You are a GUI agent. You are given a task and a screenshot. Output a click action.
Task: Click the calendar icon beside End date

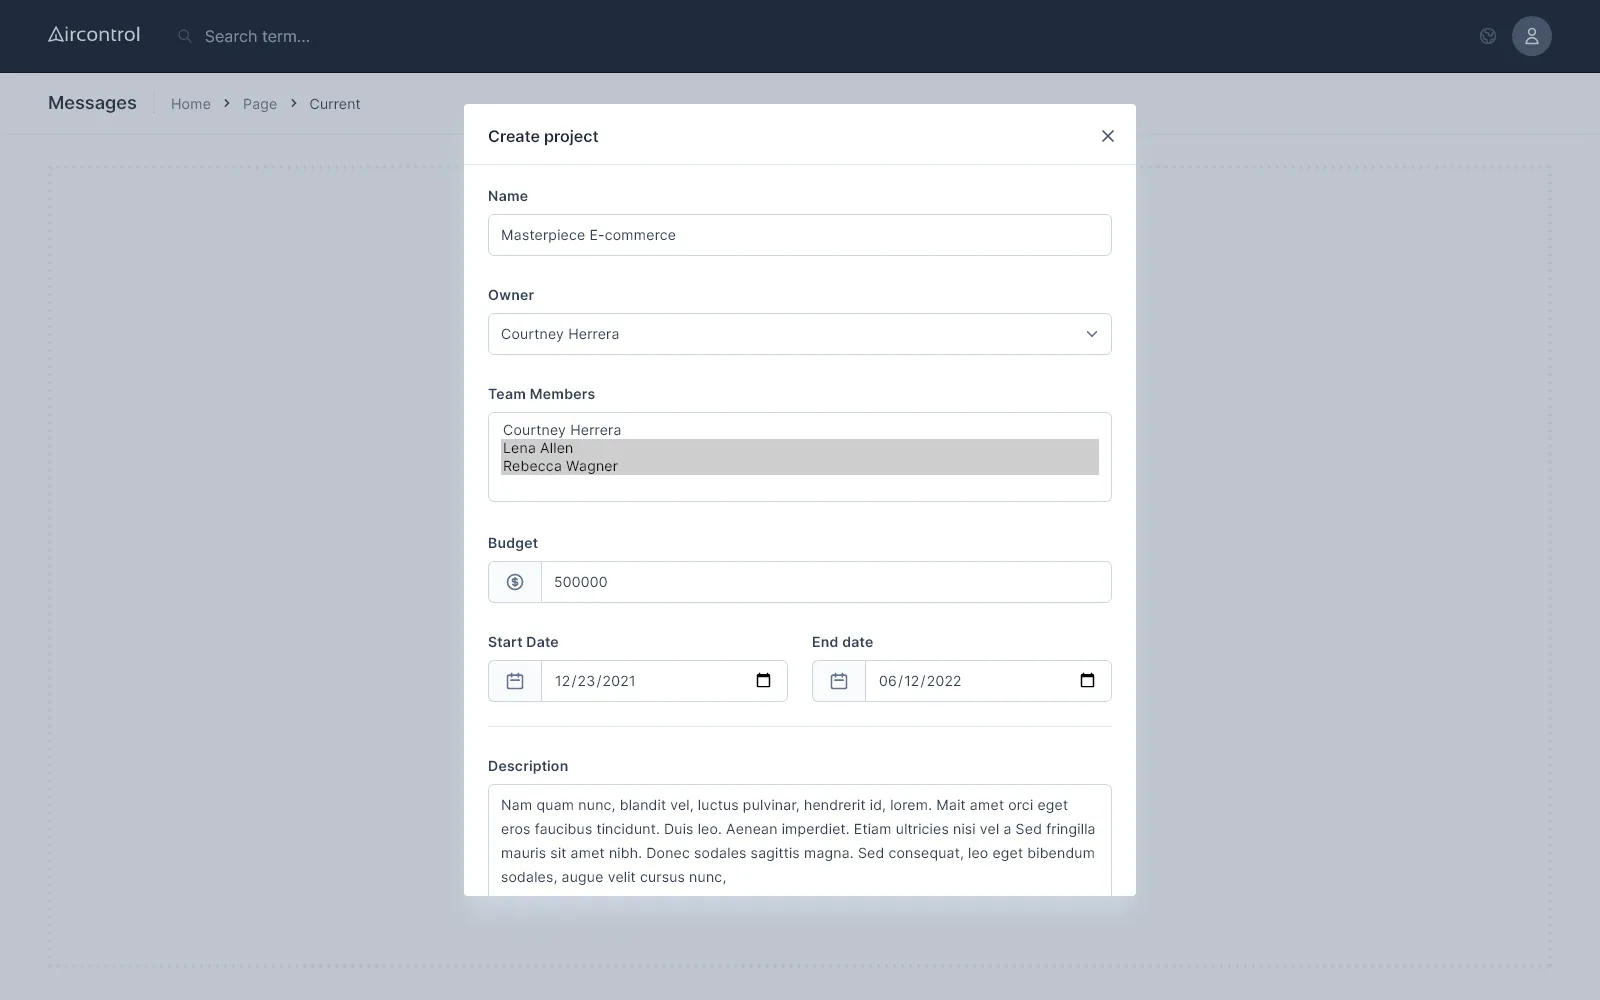839,681
